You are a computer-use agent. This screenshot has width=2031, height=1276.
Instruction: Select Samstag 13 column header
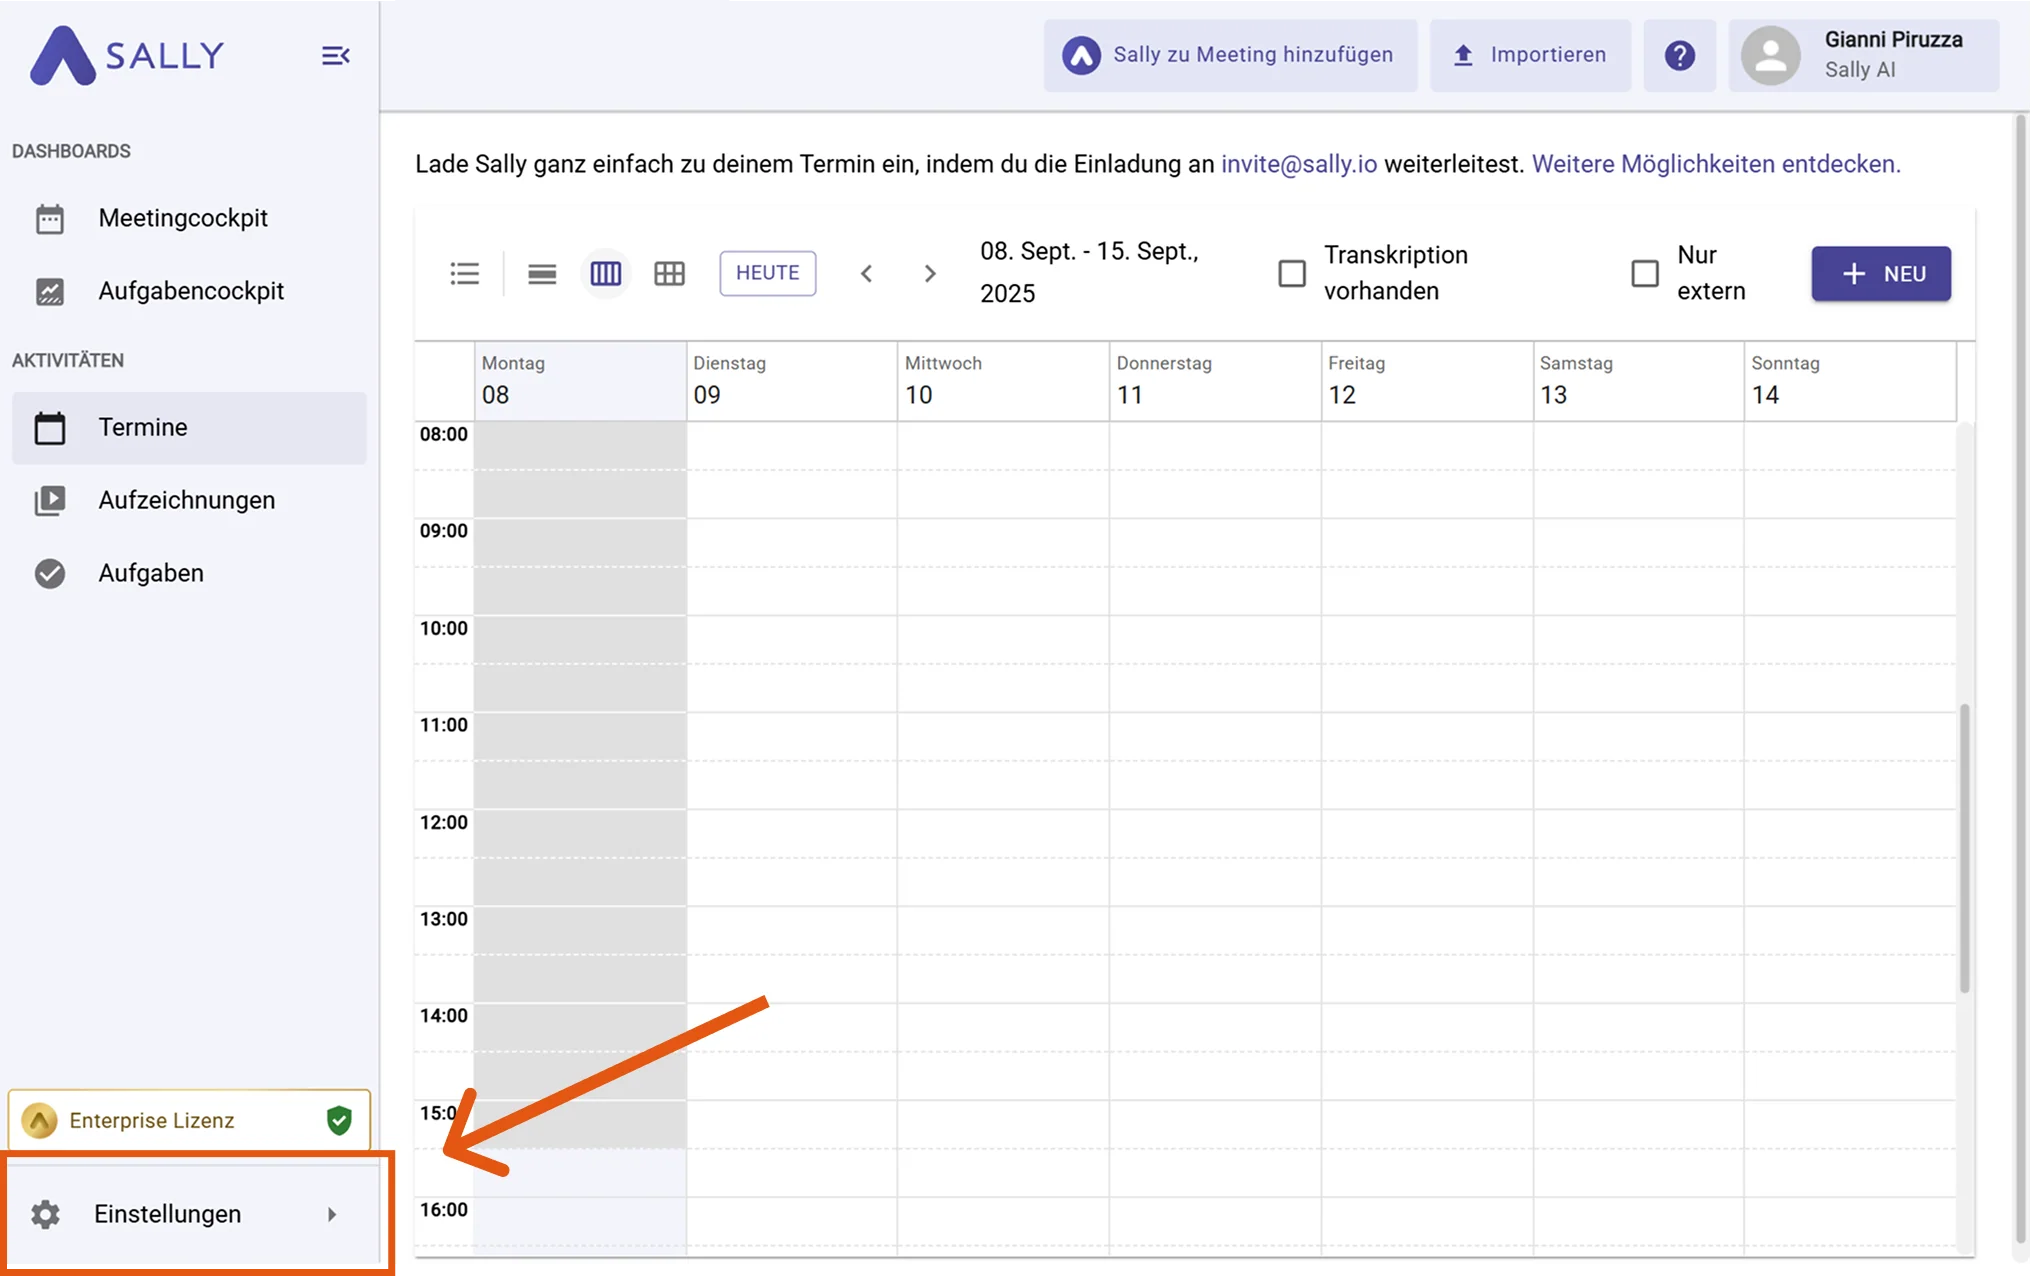click(1638, 380)
